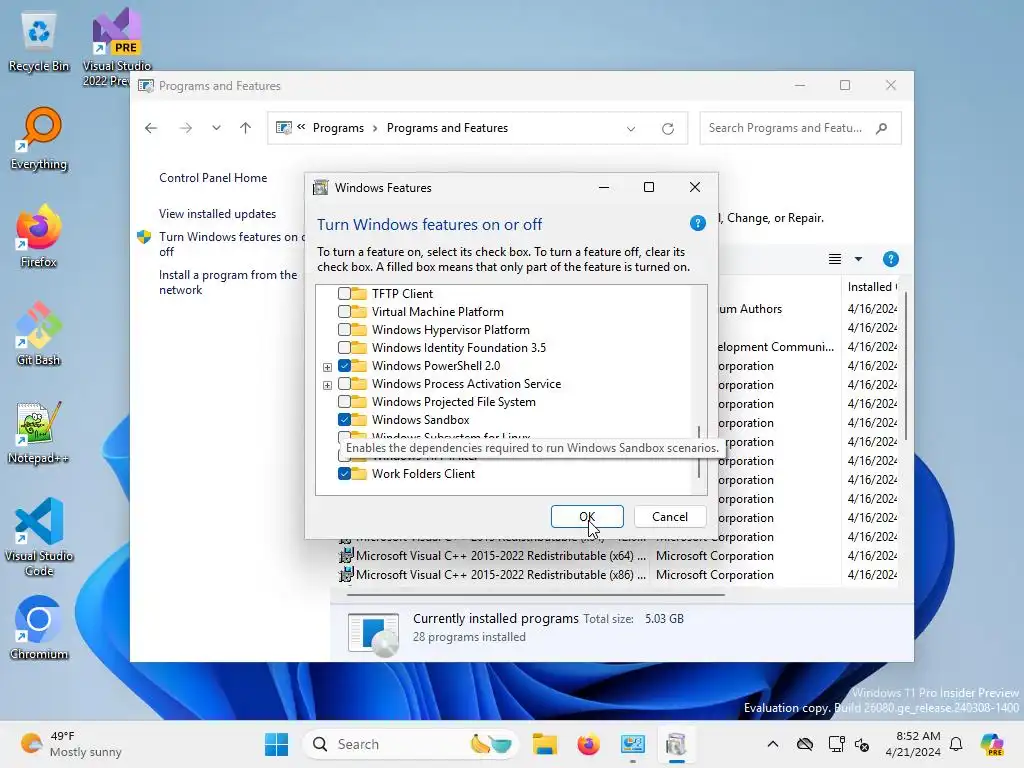
Task: Click the breadcrumb overflow chevrons
Action: tap(301, 127)
